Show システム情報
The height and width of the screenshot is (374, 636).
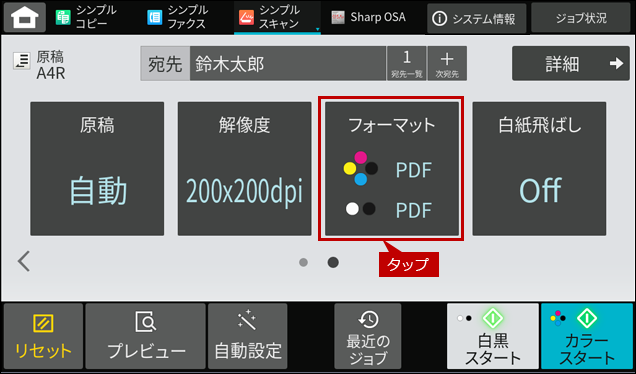pos(476,18)
